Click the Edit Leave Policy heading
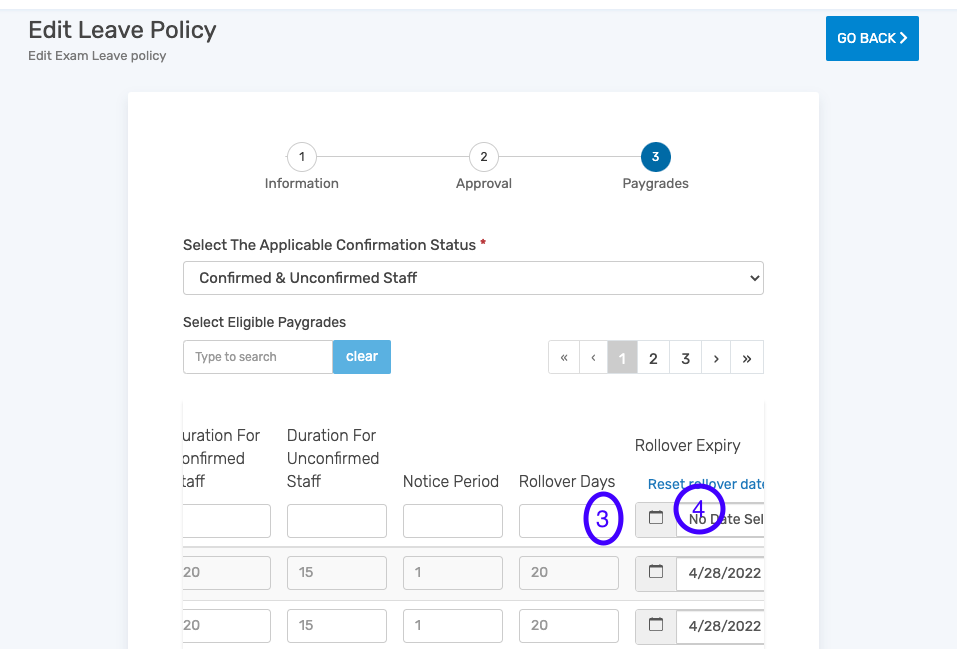Screen dimensions: 957x649 pyautogui.click(x=123, y=30)
